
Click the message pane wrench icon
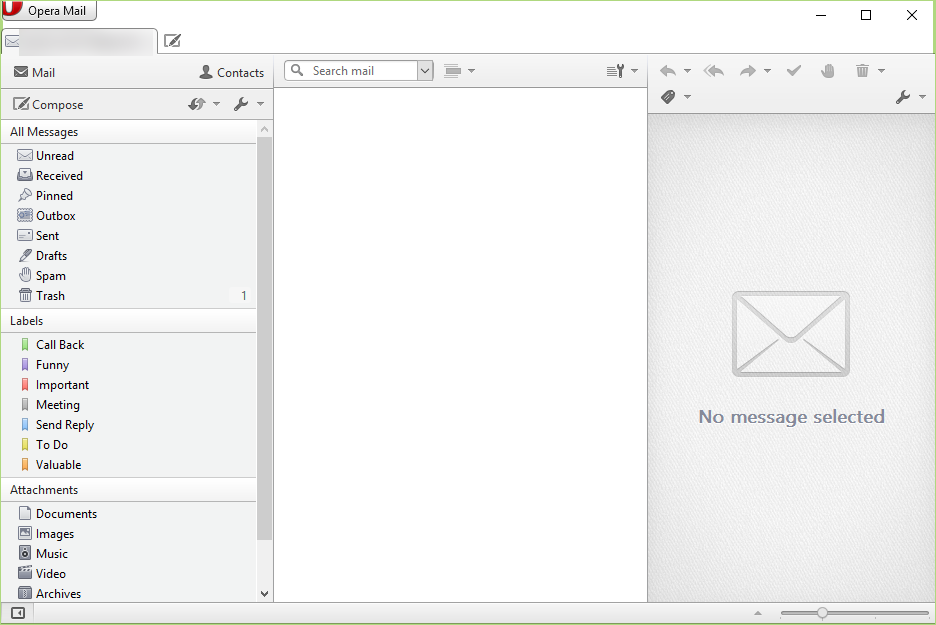[903, 97]
